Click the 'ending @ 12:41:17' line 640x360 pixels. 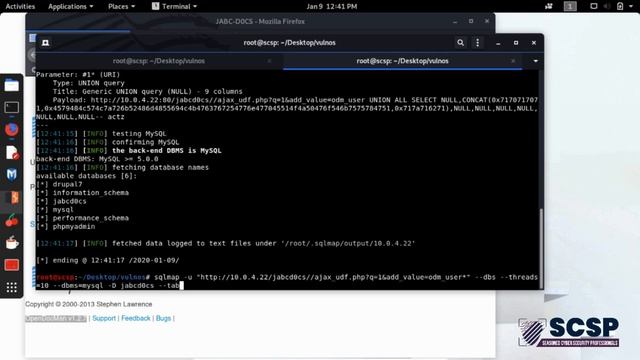[108, 260]
